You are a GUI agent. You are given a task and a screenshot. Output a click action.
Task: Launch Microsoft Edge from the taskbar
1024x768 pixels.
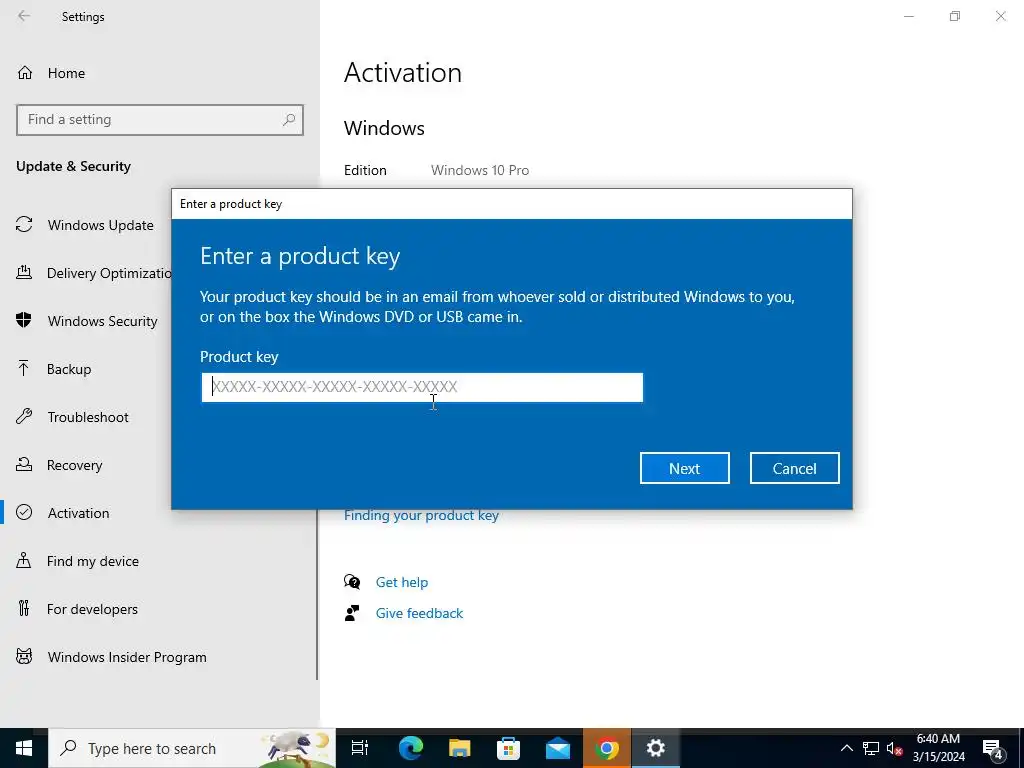click(411, 748)
